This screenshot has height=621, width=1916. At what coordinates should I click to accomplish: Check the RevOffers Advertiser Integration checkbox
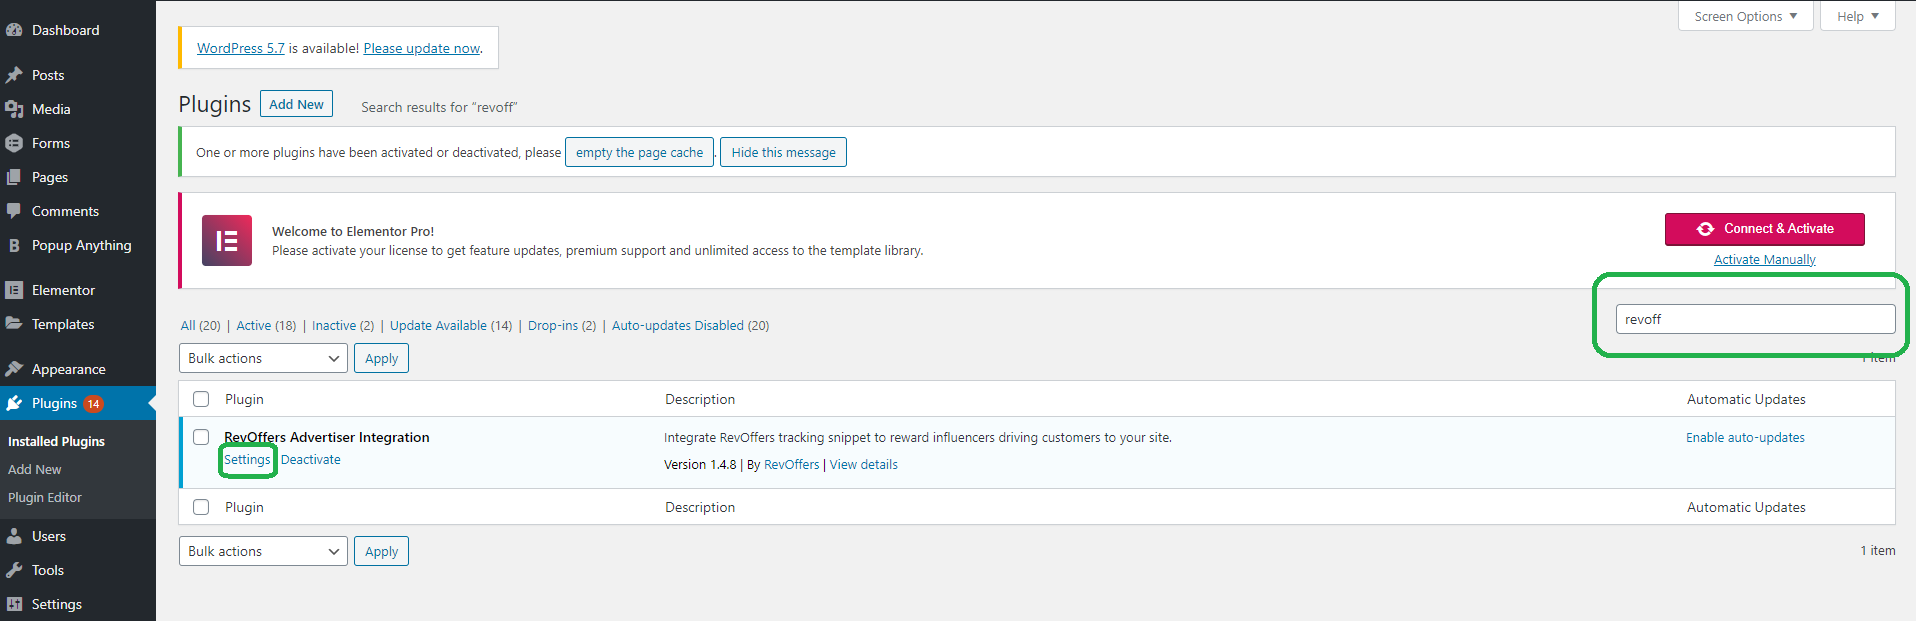coord(201,437)
